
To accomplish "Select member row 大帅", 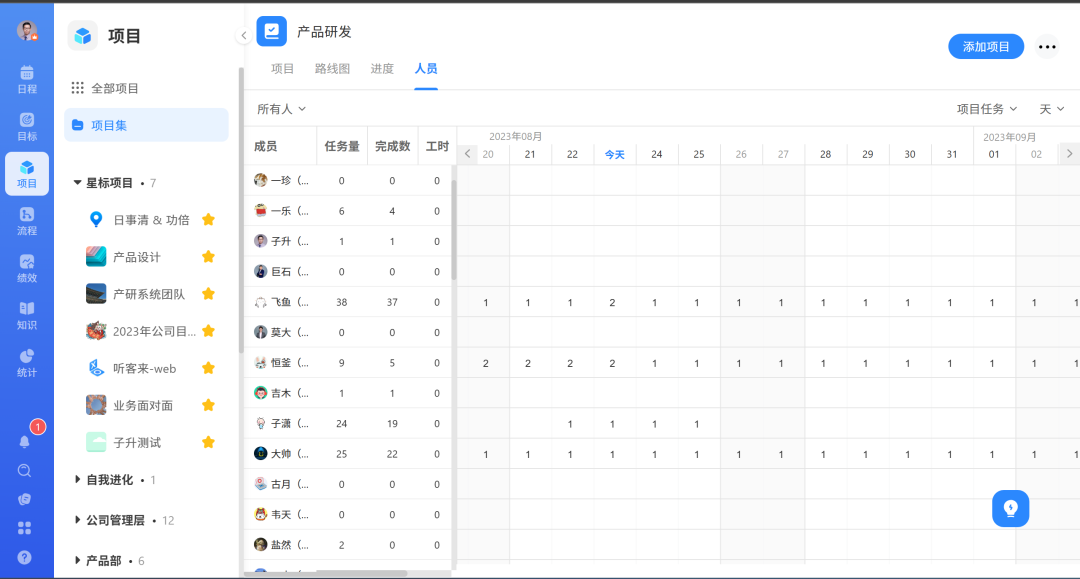I will pos(349,454).
